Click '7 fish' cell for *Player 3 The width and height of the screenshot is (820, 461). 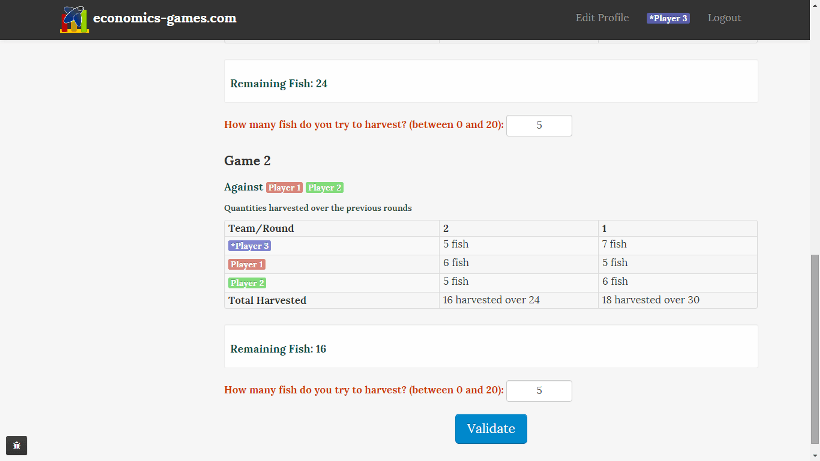click(x=678, y=245)
